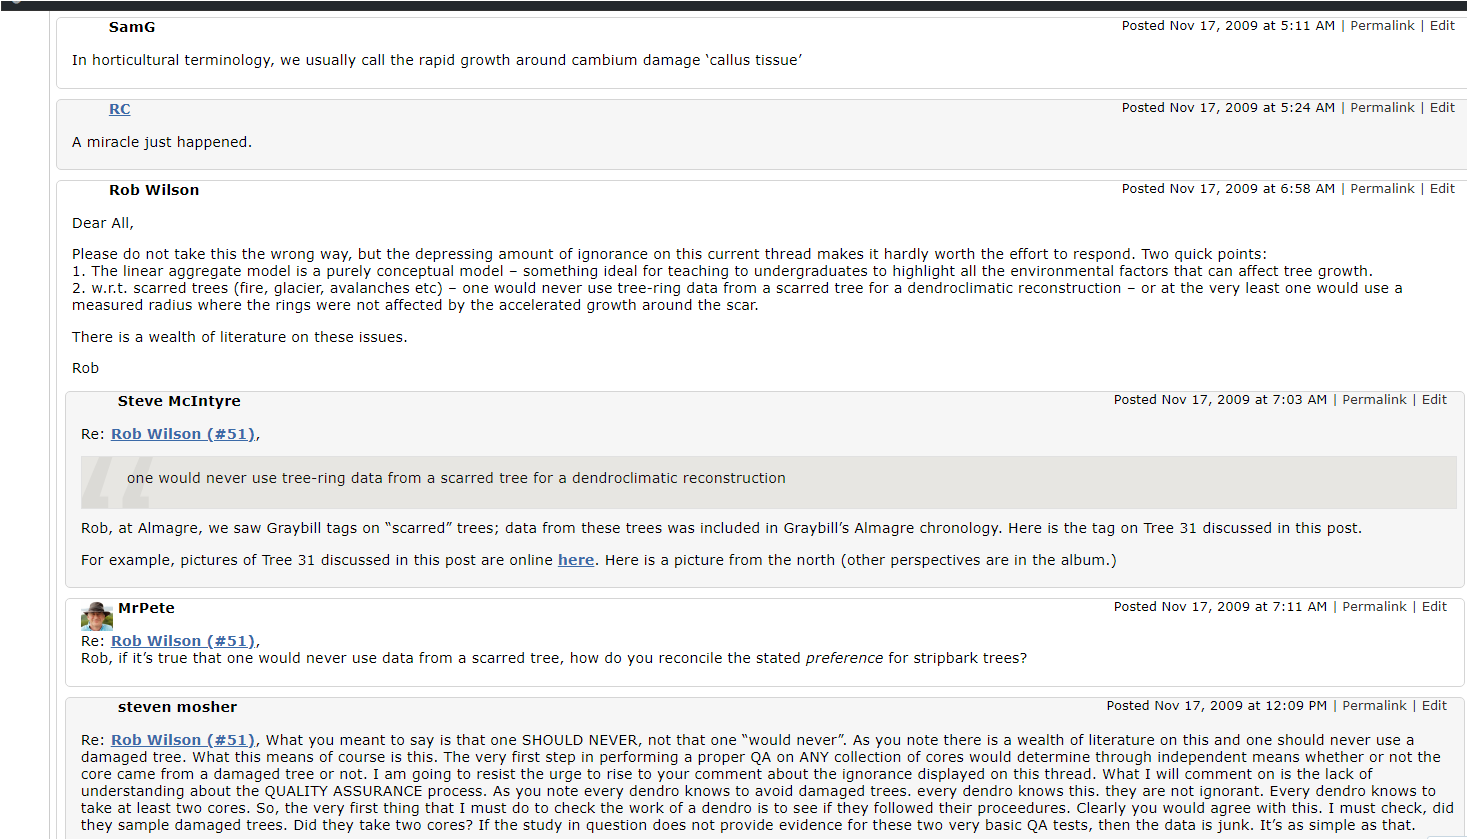This screenshot has height=840, width=1468.
Task: Click the 'here' link to Tree 31 pictures
Action: tap(576, 560)
